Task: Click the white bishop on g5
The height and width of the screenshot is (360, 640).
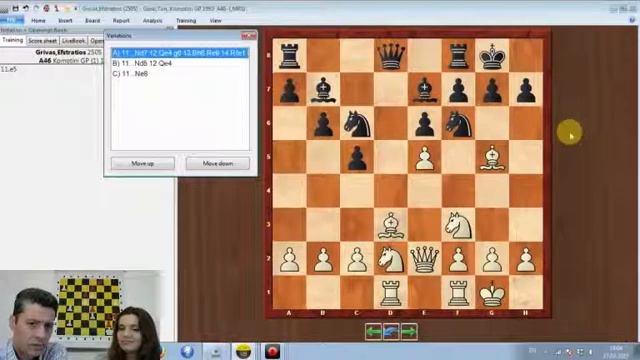Action: click(492, 157)
